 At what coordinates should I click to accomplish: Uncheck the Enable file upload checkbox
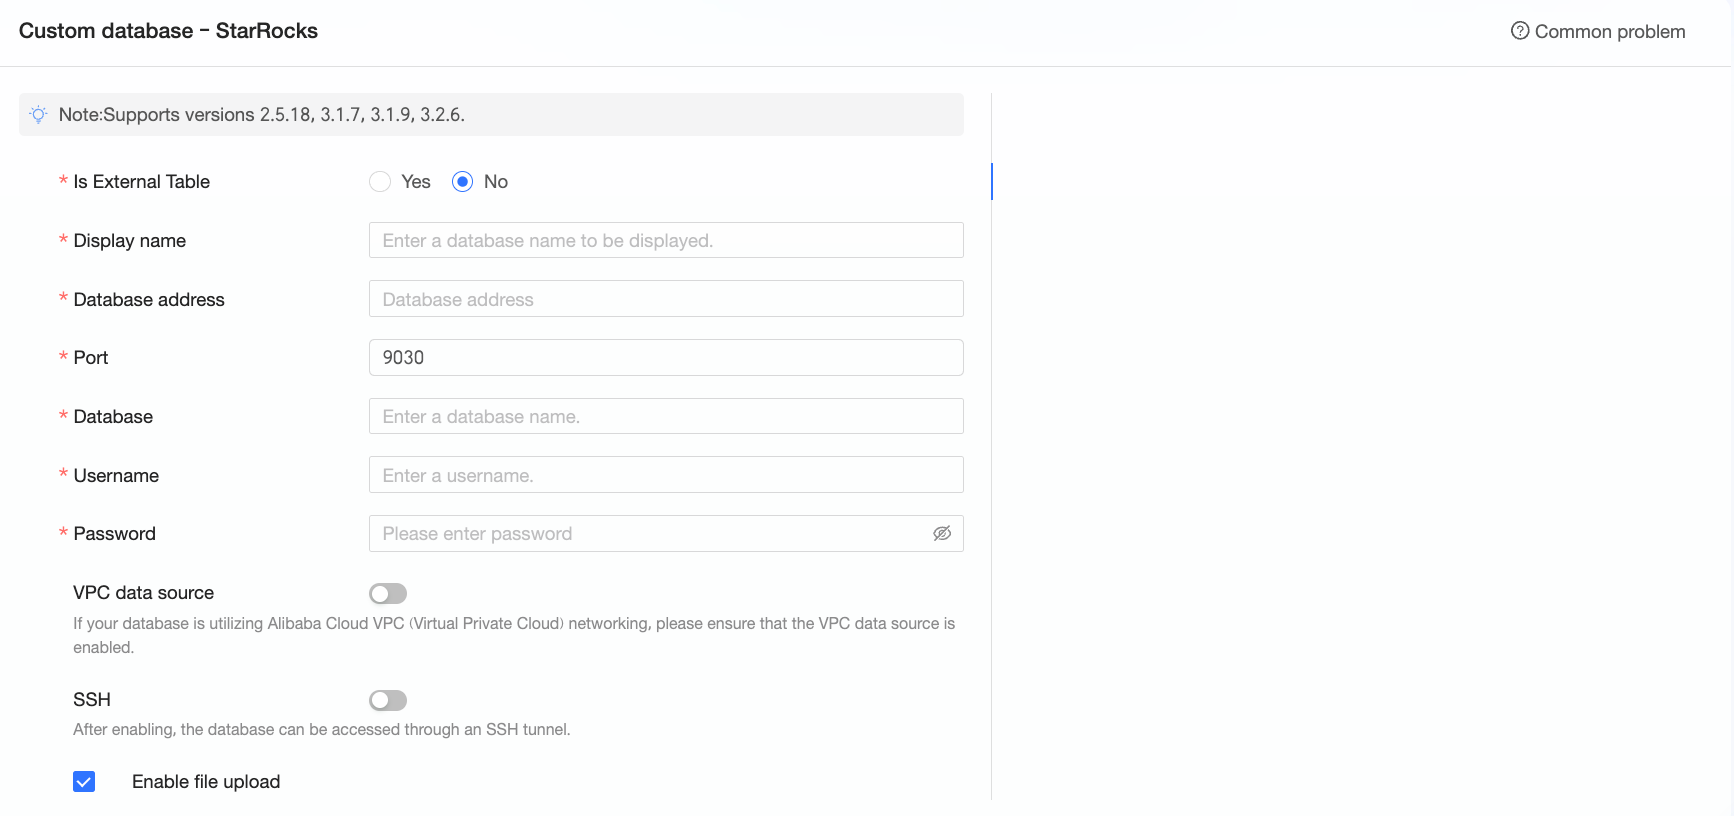click(84, 782)
